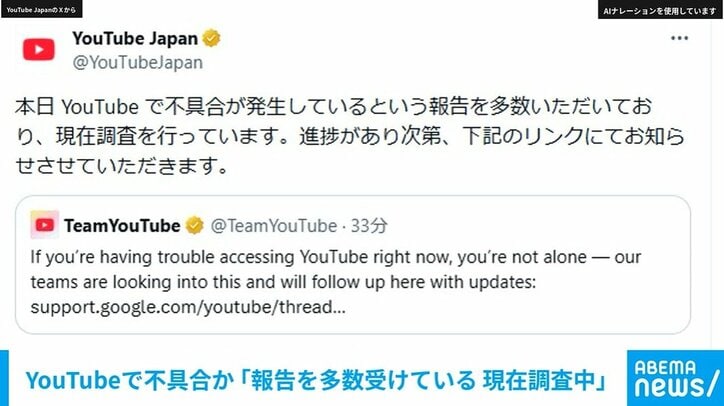This screenshot has width=724, height=406.
Task: Click the gold verified badge beside YouTube Japan
Action: (x=212, y=39)
